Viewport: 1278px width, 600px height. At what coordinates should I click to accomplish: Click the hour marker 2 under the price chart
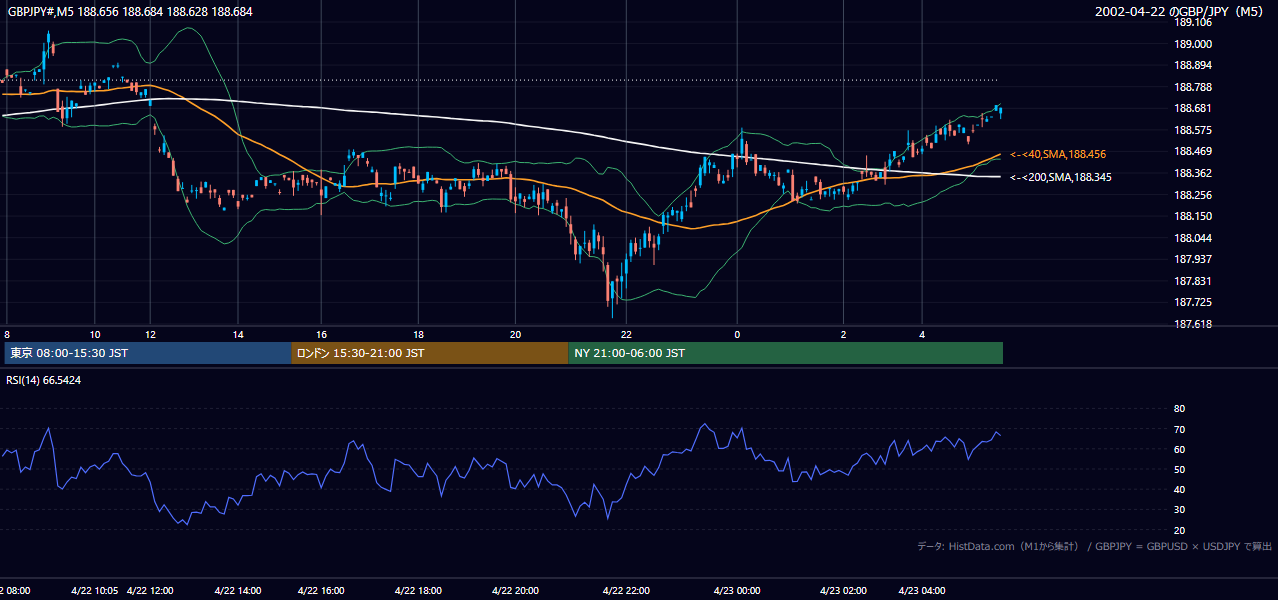click(843, 334)
